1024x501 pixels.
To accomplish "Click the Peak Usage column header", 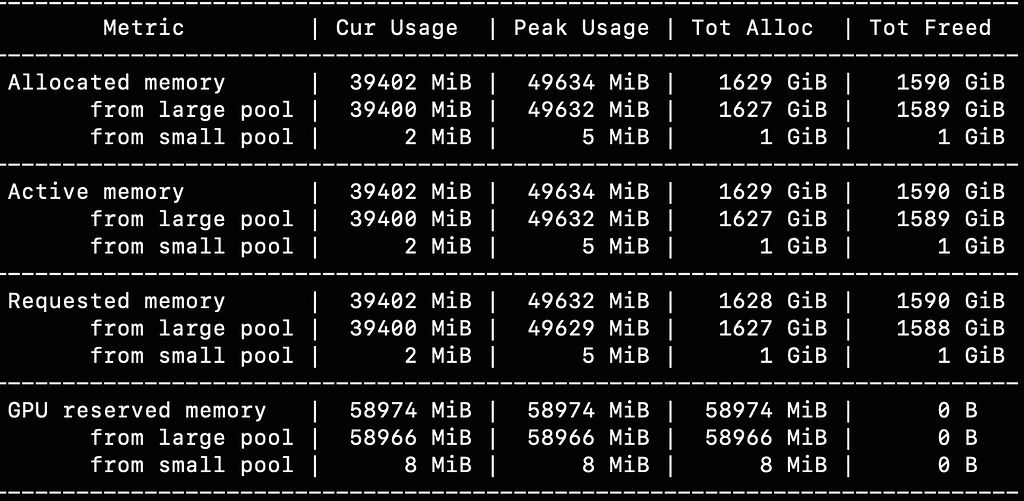I will click(581, 27).
